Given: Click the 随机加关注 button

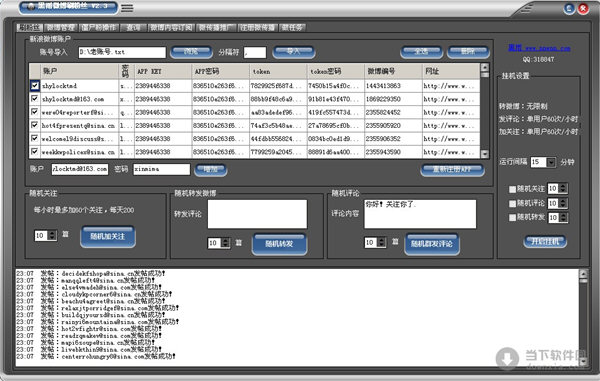Looking at the screenshot, I should pos(108,236).
